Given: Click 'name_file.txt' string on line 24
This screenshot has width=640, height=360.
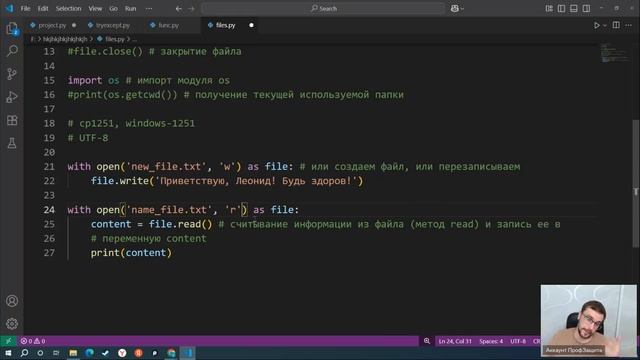Looking at the screenshot, I should click(169, 210).
